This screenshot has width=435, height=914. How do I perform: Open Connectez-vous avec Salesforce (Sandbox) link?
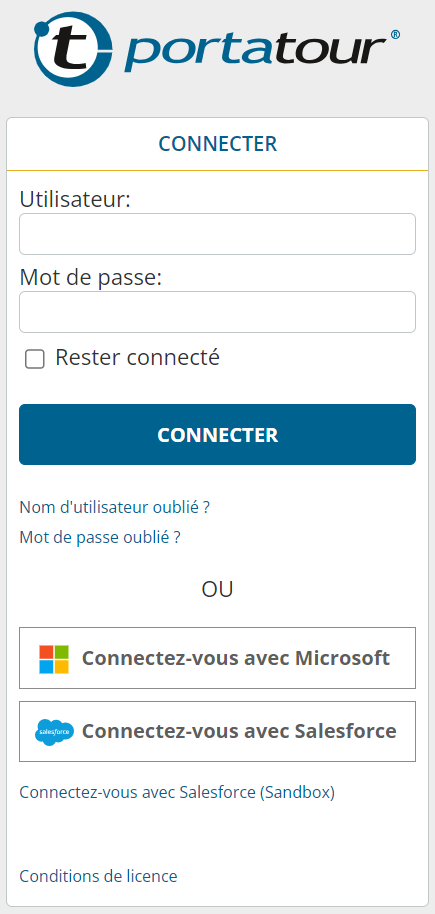177,792
